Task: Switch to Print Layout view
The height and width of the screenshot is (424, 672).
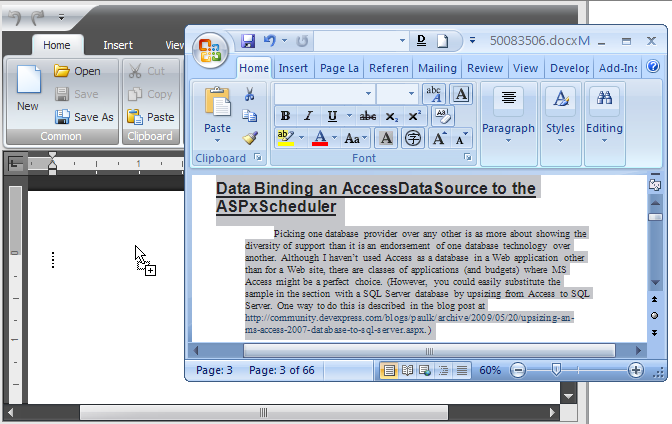Action: 389,370
